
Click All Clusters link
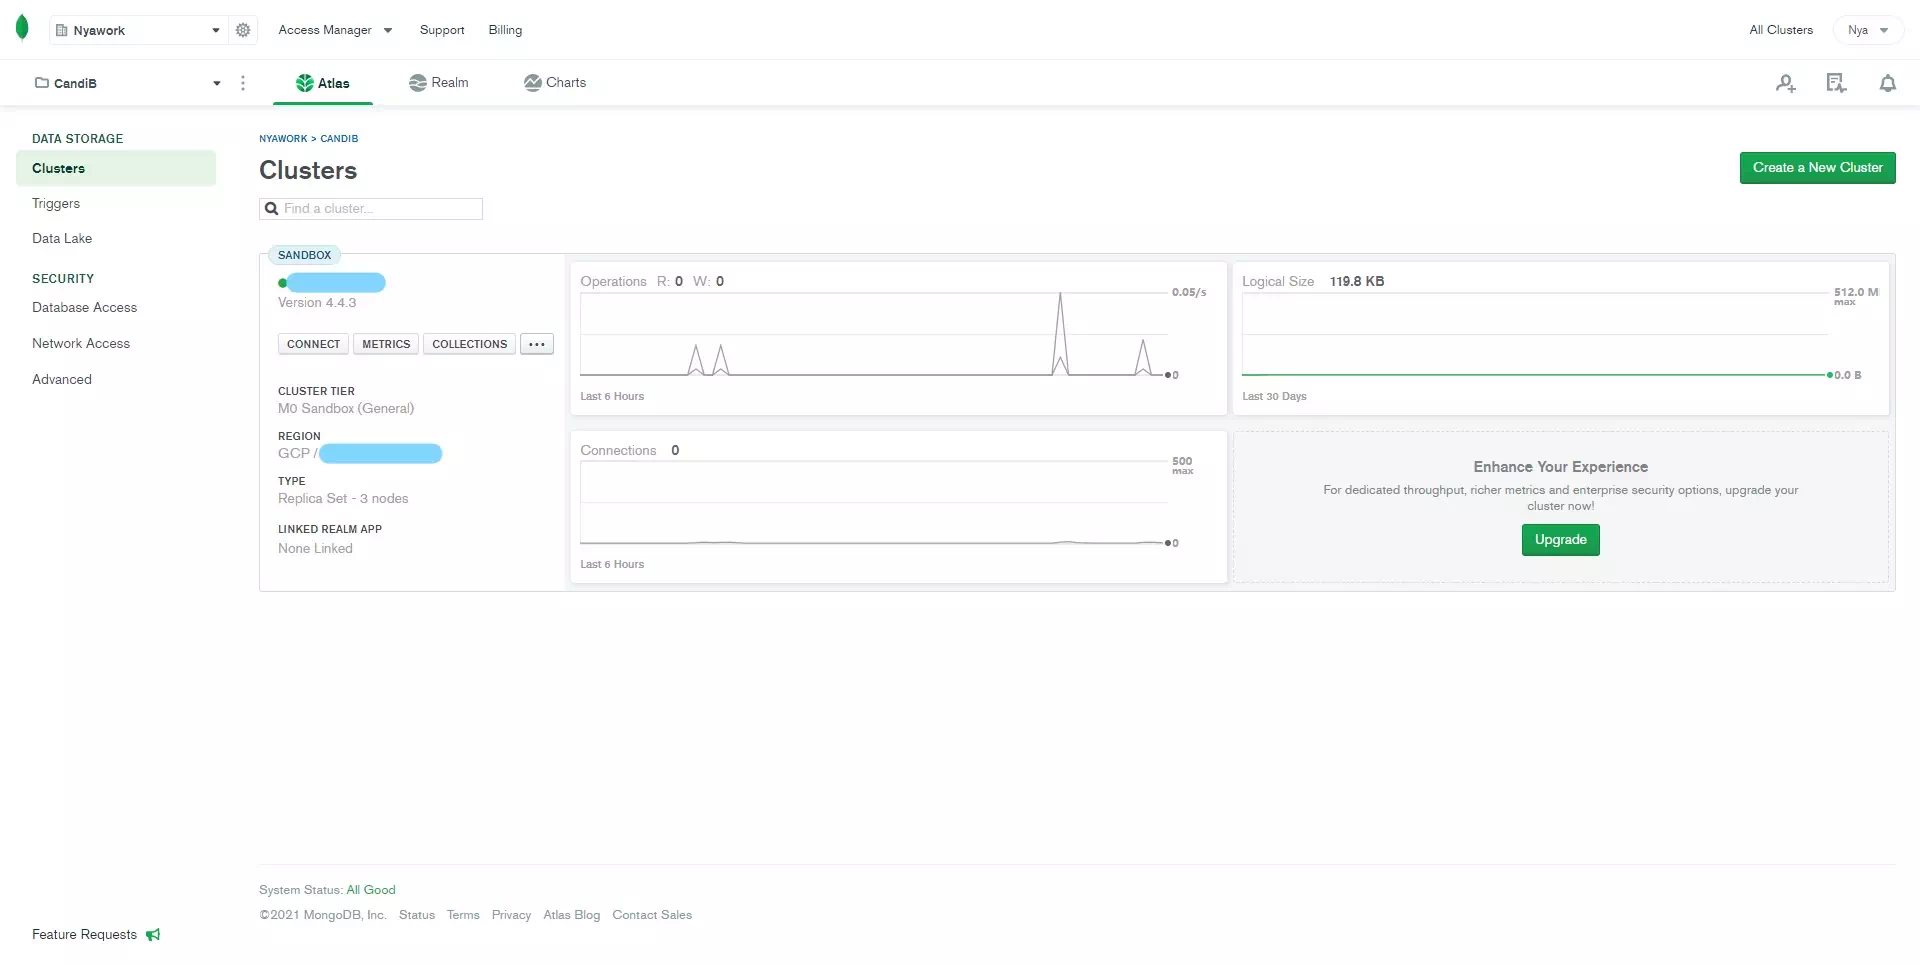[x=1781, y=30]
